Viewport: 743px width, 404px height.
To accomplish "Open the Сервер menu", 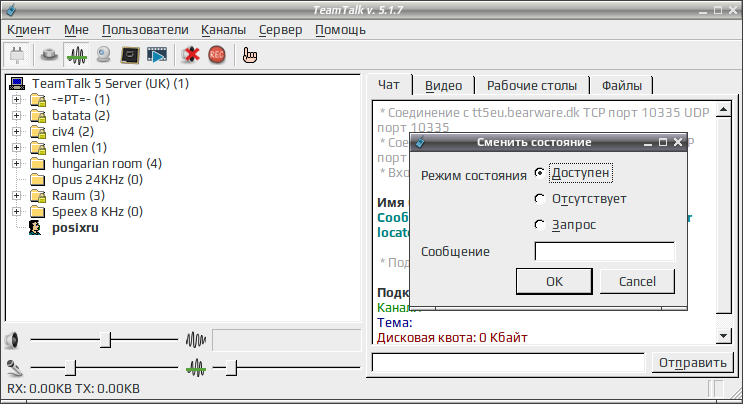I will (x=281, y=30).
